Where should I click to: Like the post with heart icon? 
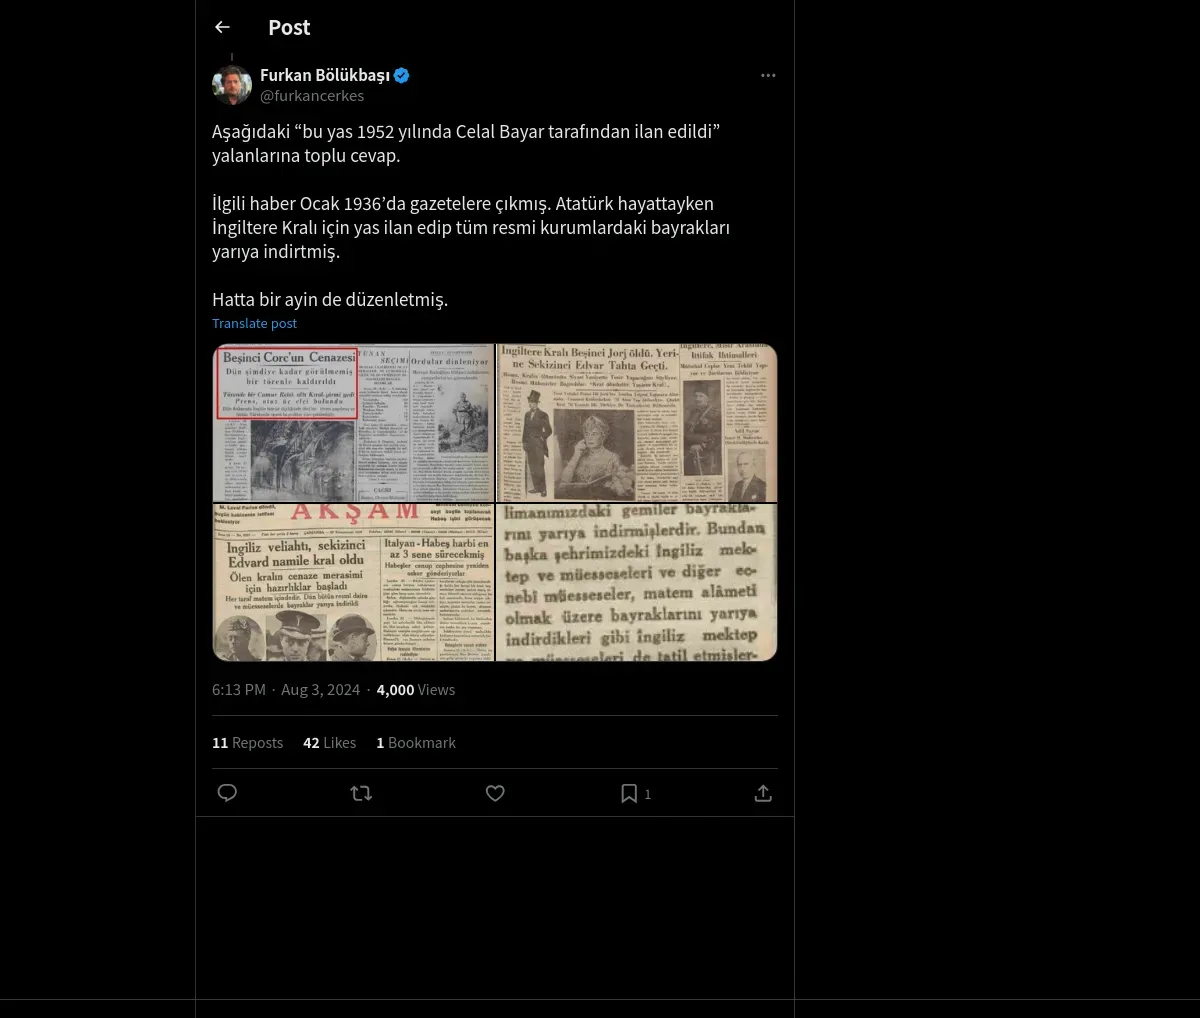coord(495,793)
